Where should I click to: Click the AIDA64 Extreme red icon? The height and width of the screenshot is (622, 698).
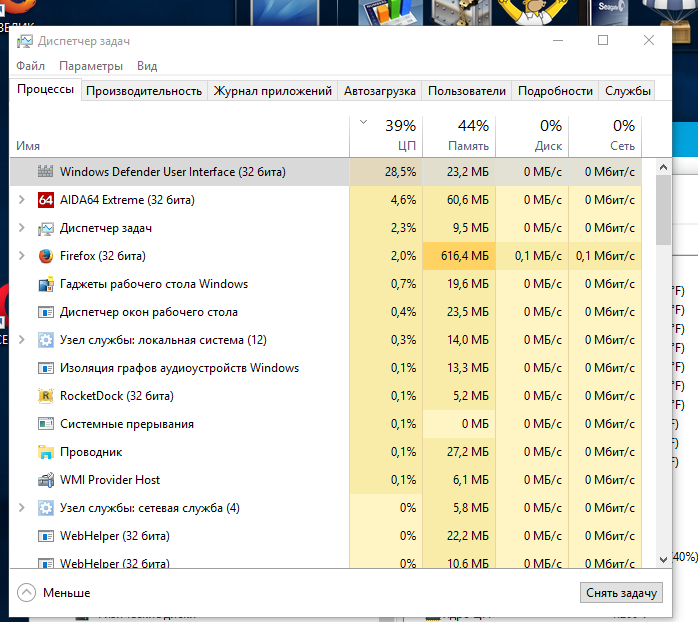(x=45, y=199)
